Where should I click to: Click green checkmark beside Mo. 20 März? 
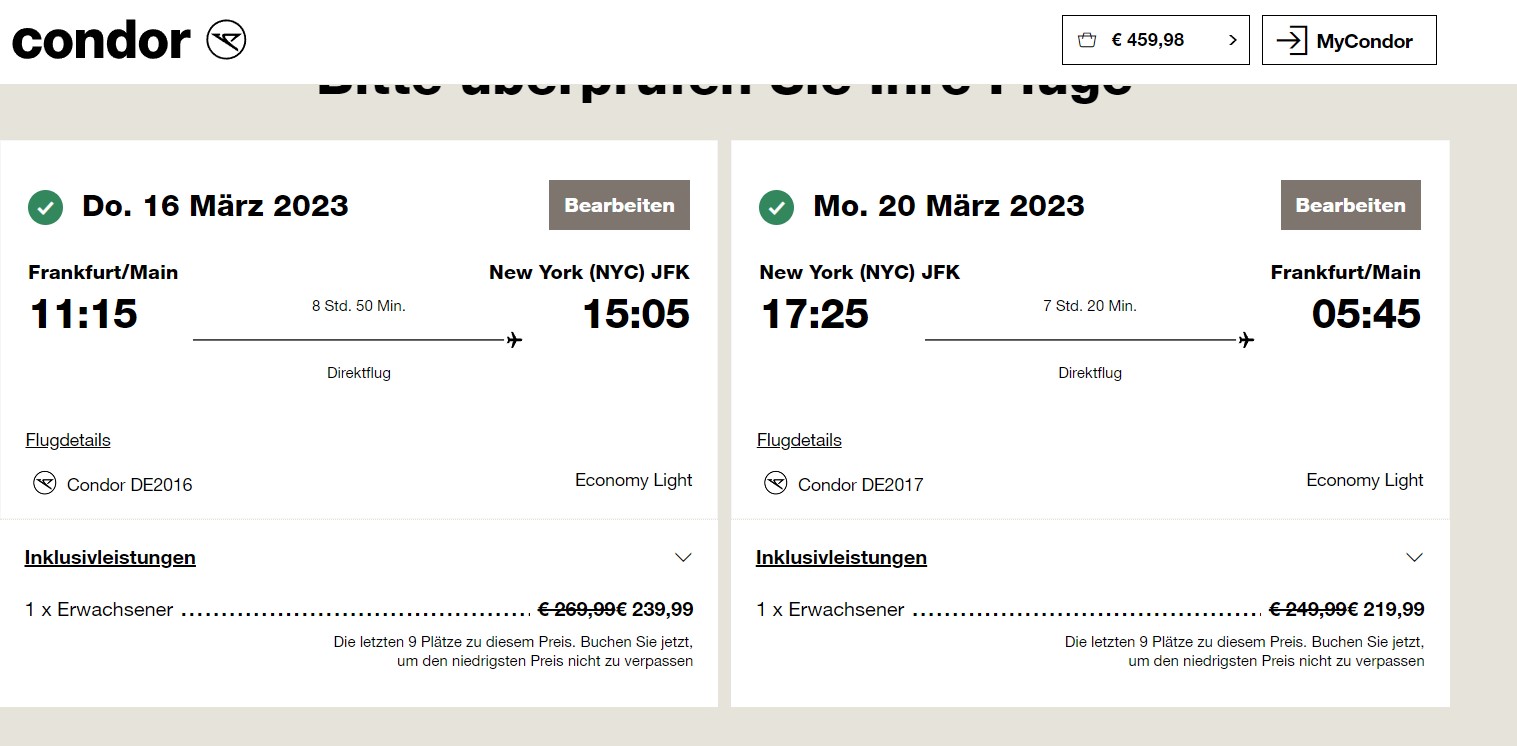(x=777, y=208)
